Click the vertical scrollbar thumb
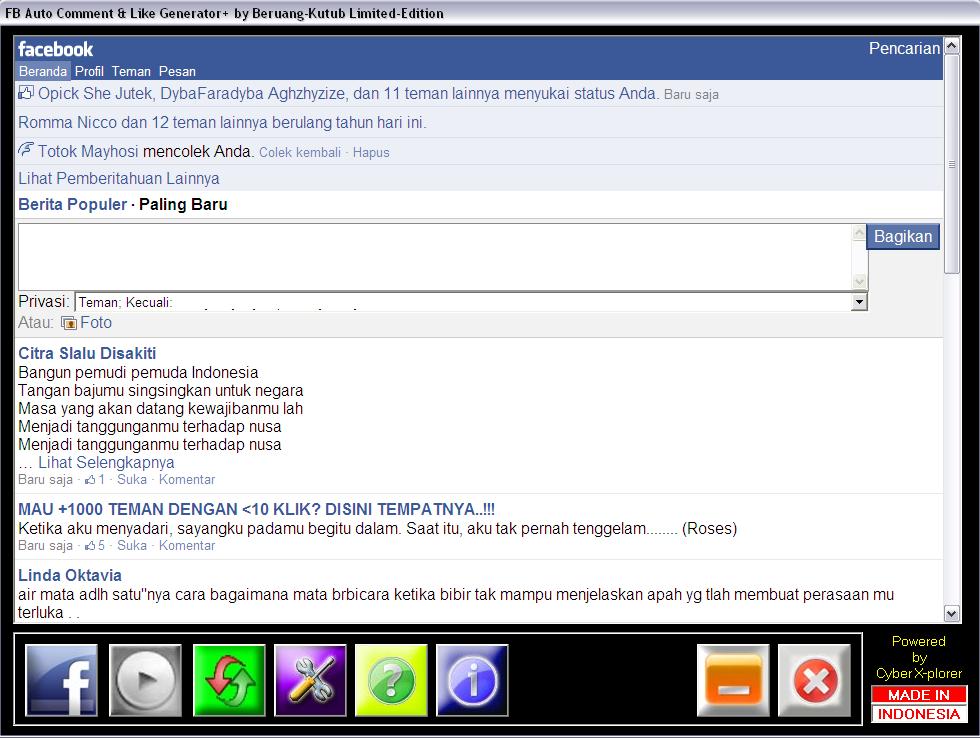 951,164
